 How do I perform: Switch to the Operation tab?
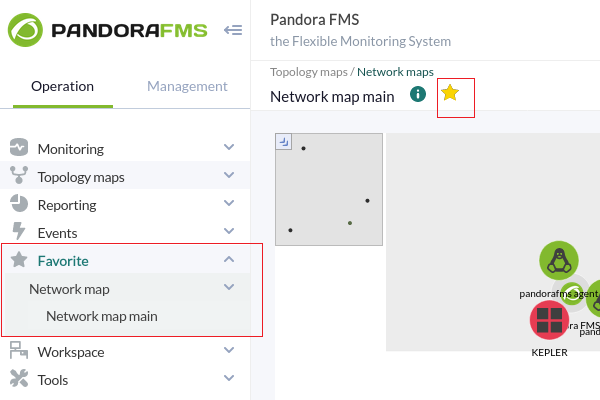62,87
